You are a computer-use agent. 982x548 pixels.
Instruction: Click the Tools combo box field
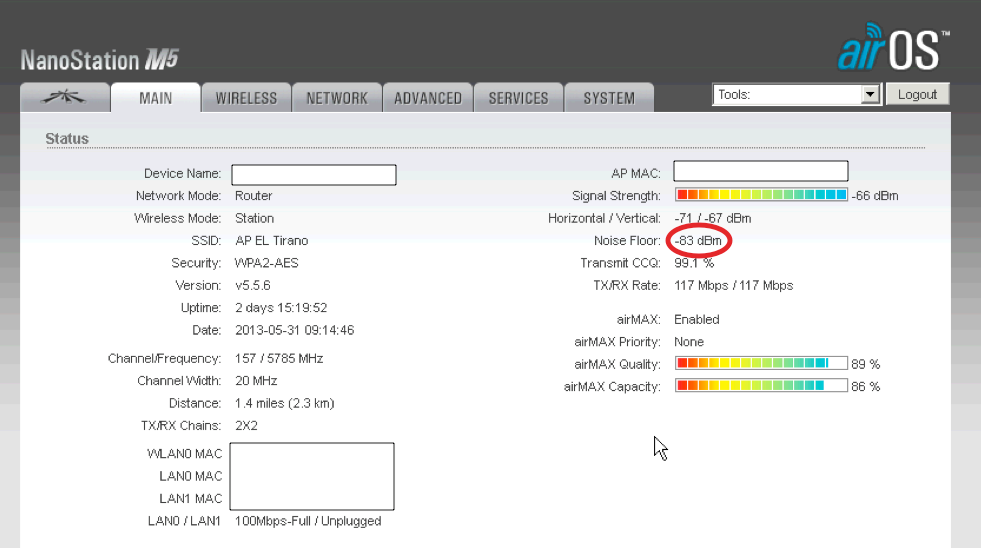pos(786,95)
